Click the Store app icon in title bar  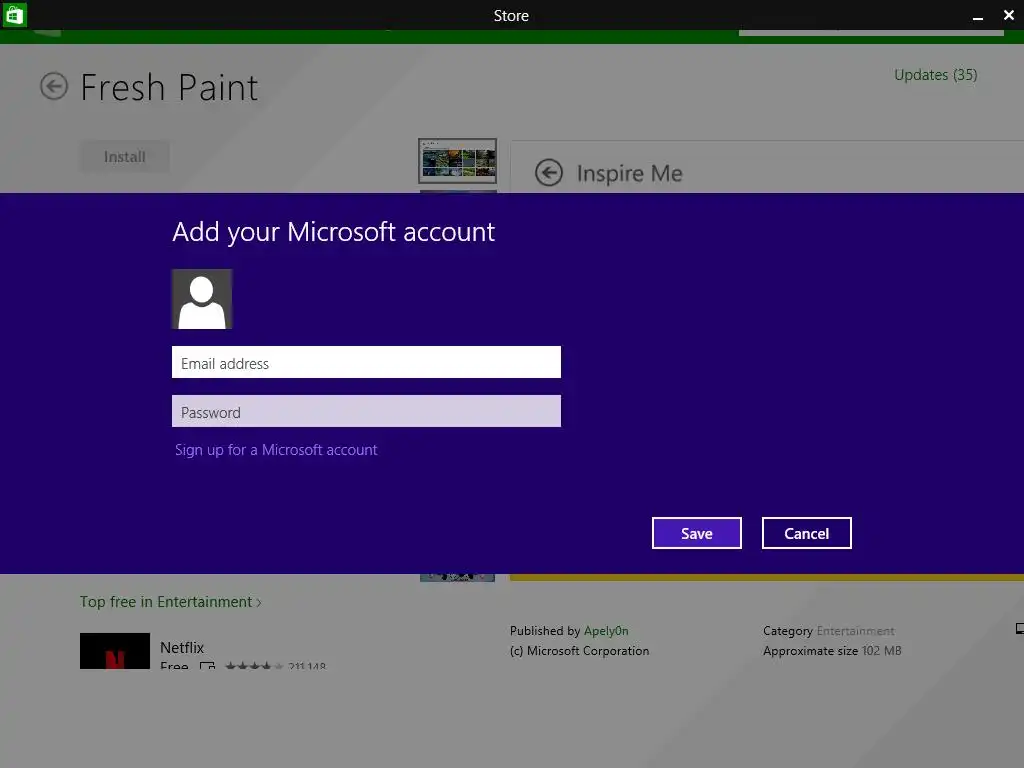[x=14, y=15]
